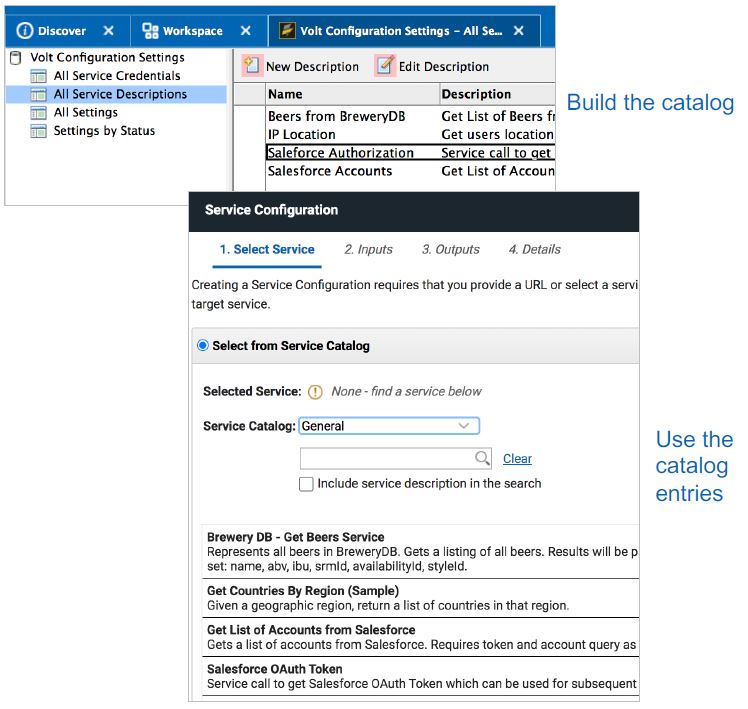Screen dimensions: 748x709
Task: Open the Service Catalog General dropdown
Action: (389, 426)
